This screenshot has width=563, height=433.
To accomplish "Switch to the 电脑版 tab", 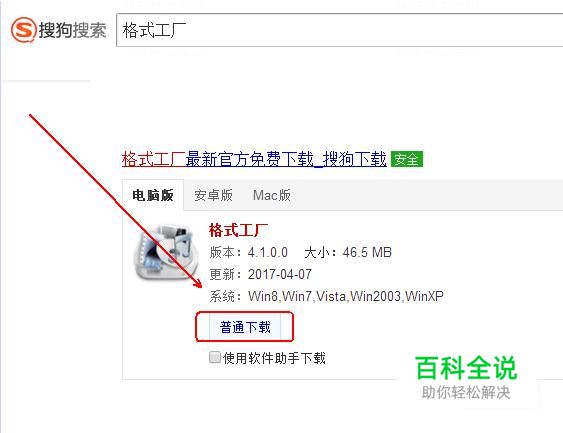I will pyautogui.click(x=153, y=195).
